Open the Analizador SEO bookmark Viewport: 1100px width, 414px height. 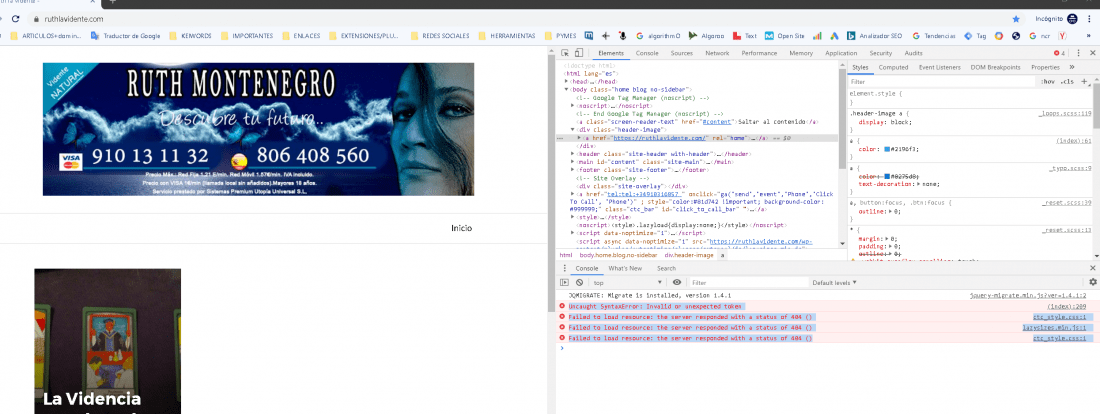[874, 36]
